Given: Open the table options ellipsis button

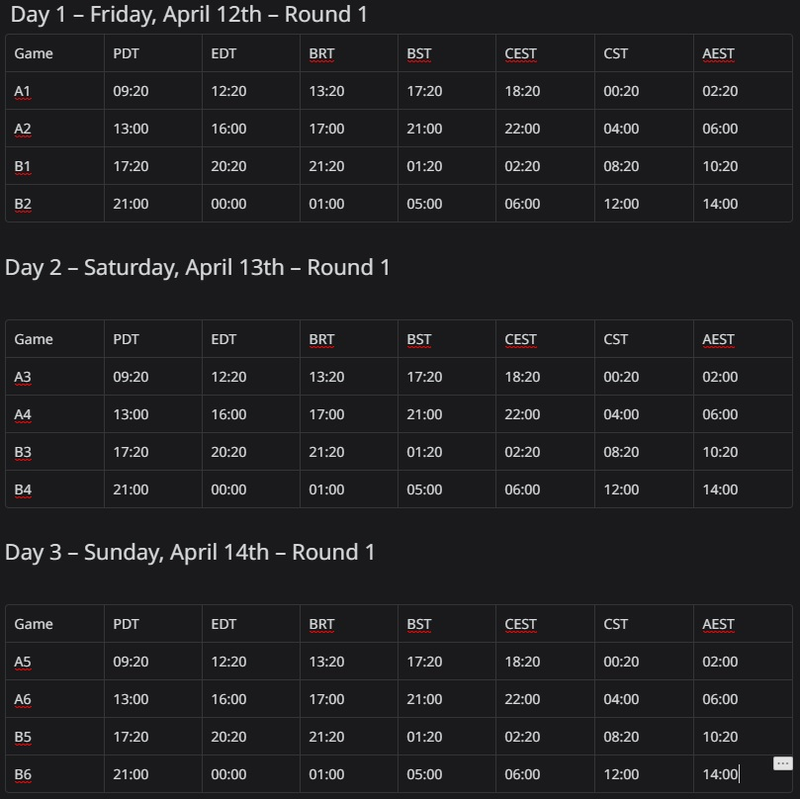Looking at the screenshot, I should coord(783,763).
